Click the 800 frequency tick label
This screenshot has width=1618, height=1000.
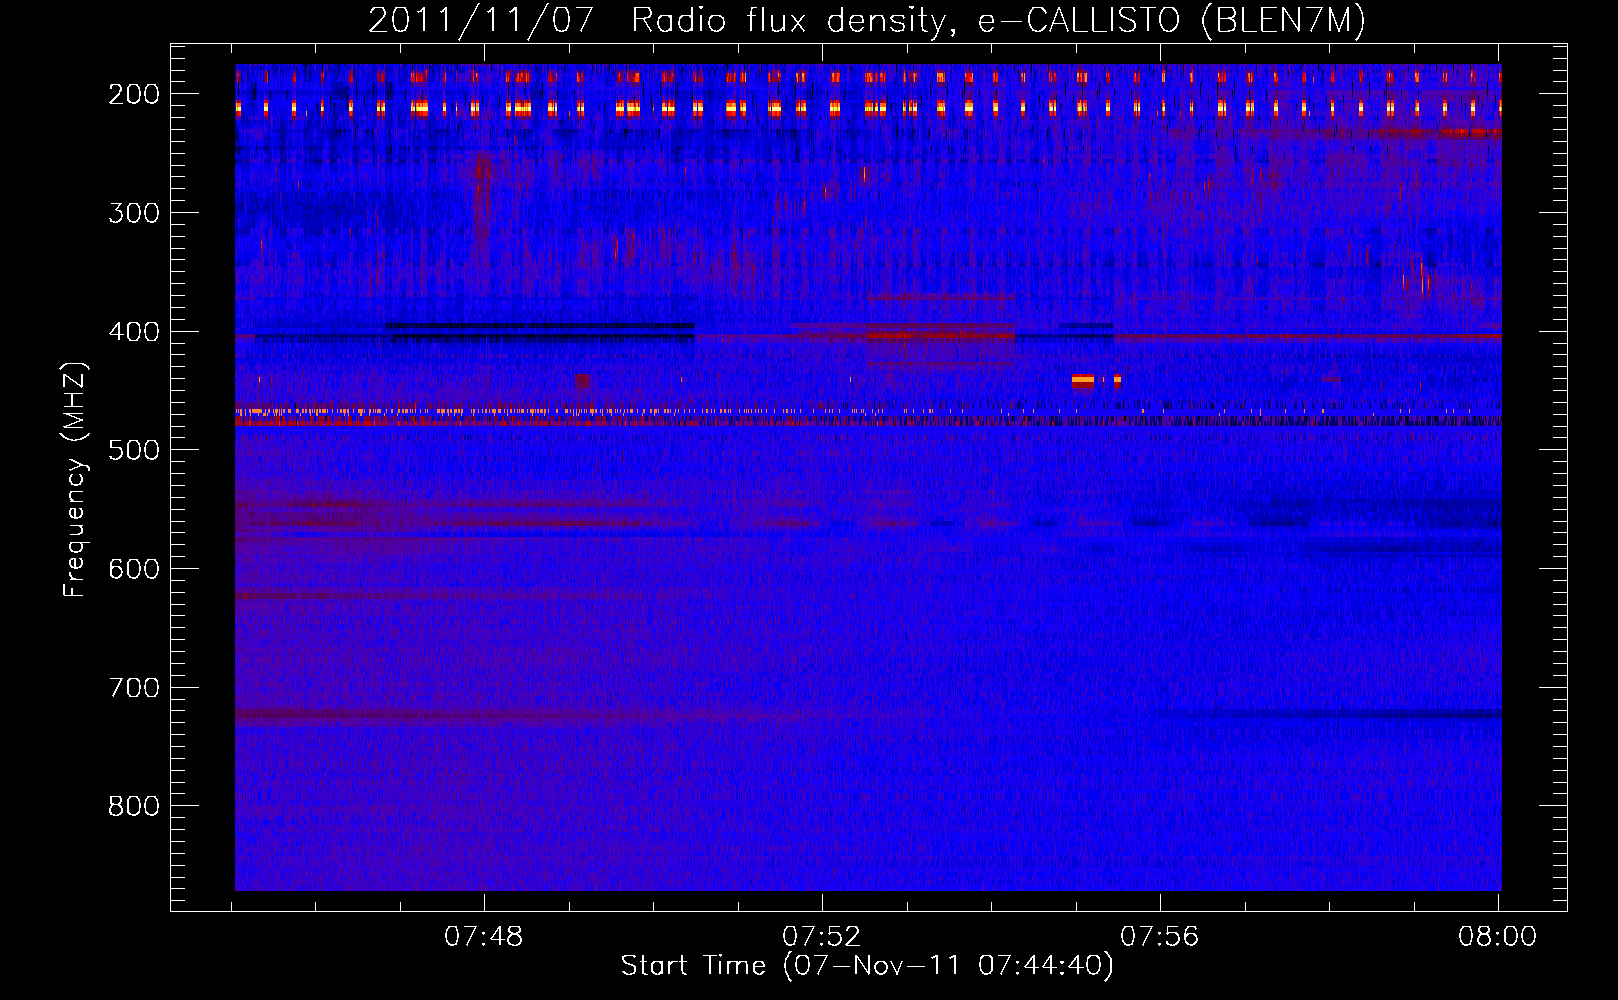click(134, 806)
